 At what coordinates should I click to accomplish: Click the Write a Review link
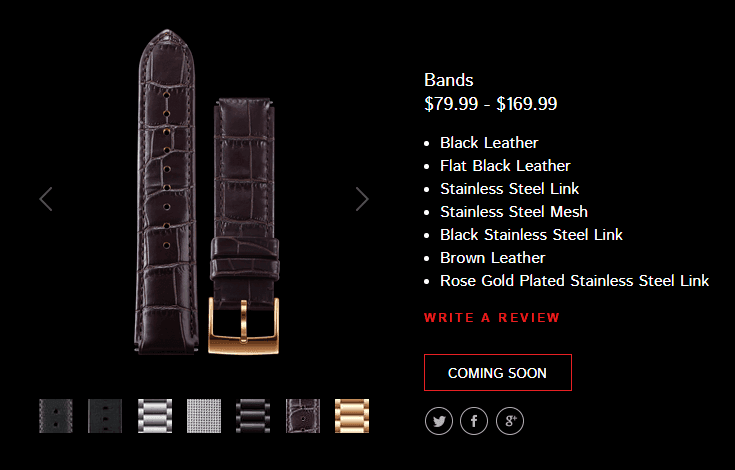492,318
